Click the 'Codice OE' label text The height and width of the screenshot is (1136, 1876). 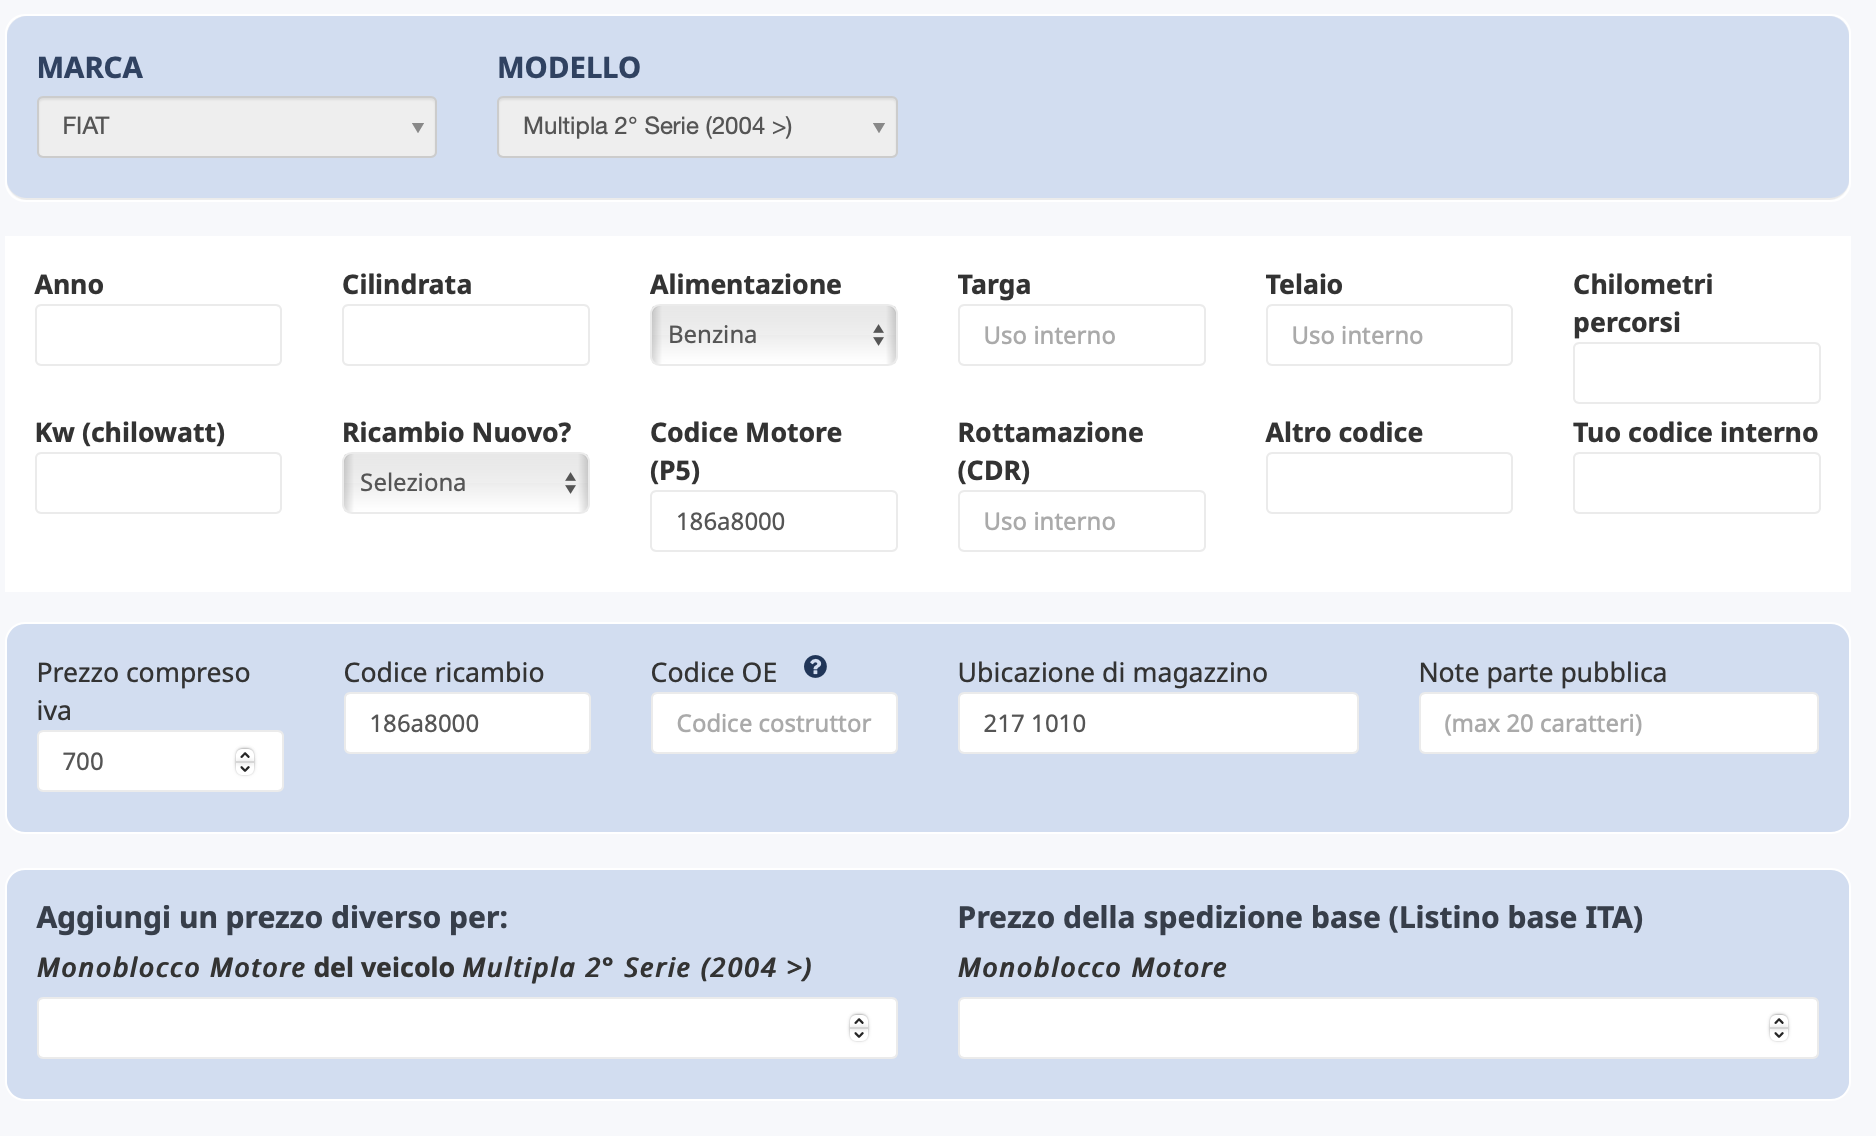[x=714, y=672]
